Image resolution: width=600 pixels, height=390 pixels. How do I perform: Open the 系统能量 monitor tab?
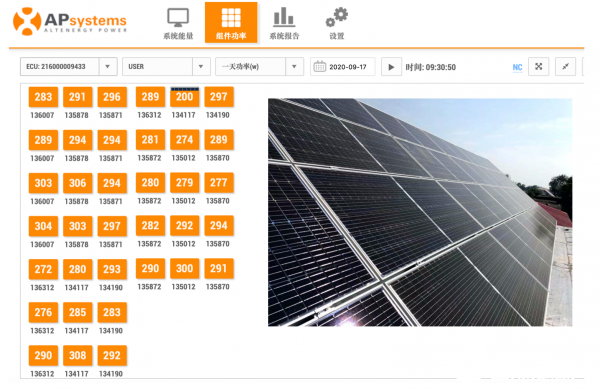[178, 23]
